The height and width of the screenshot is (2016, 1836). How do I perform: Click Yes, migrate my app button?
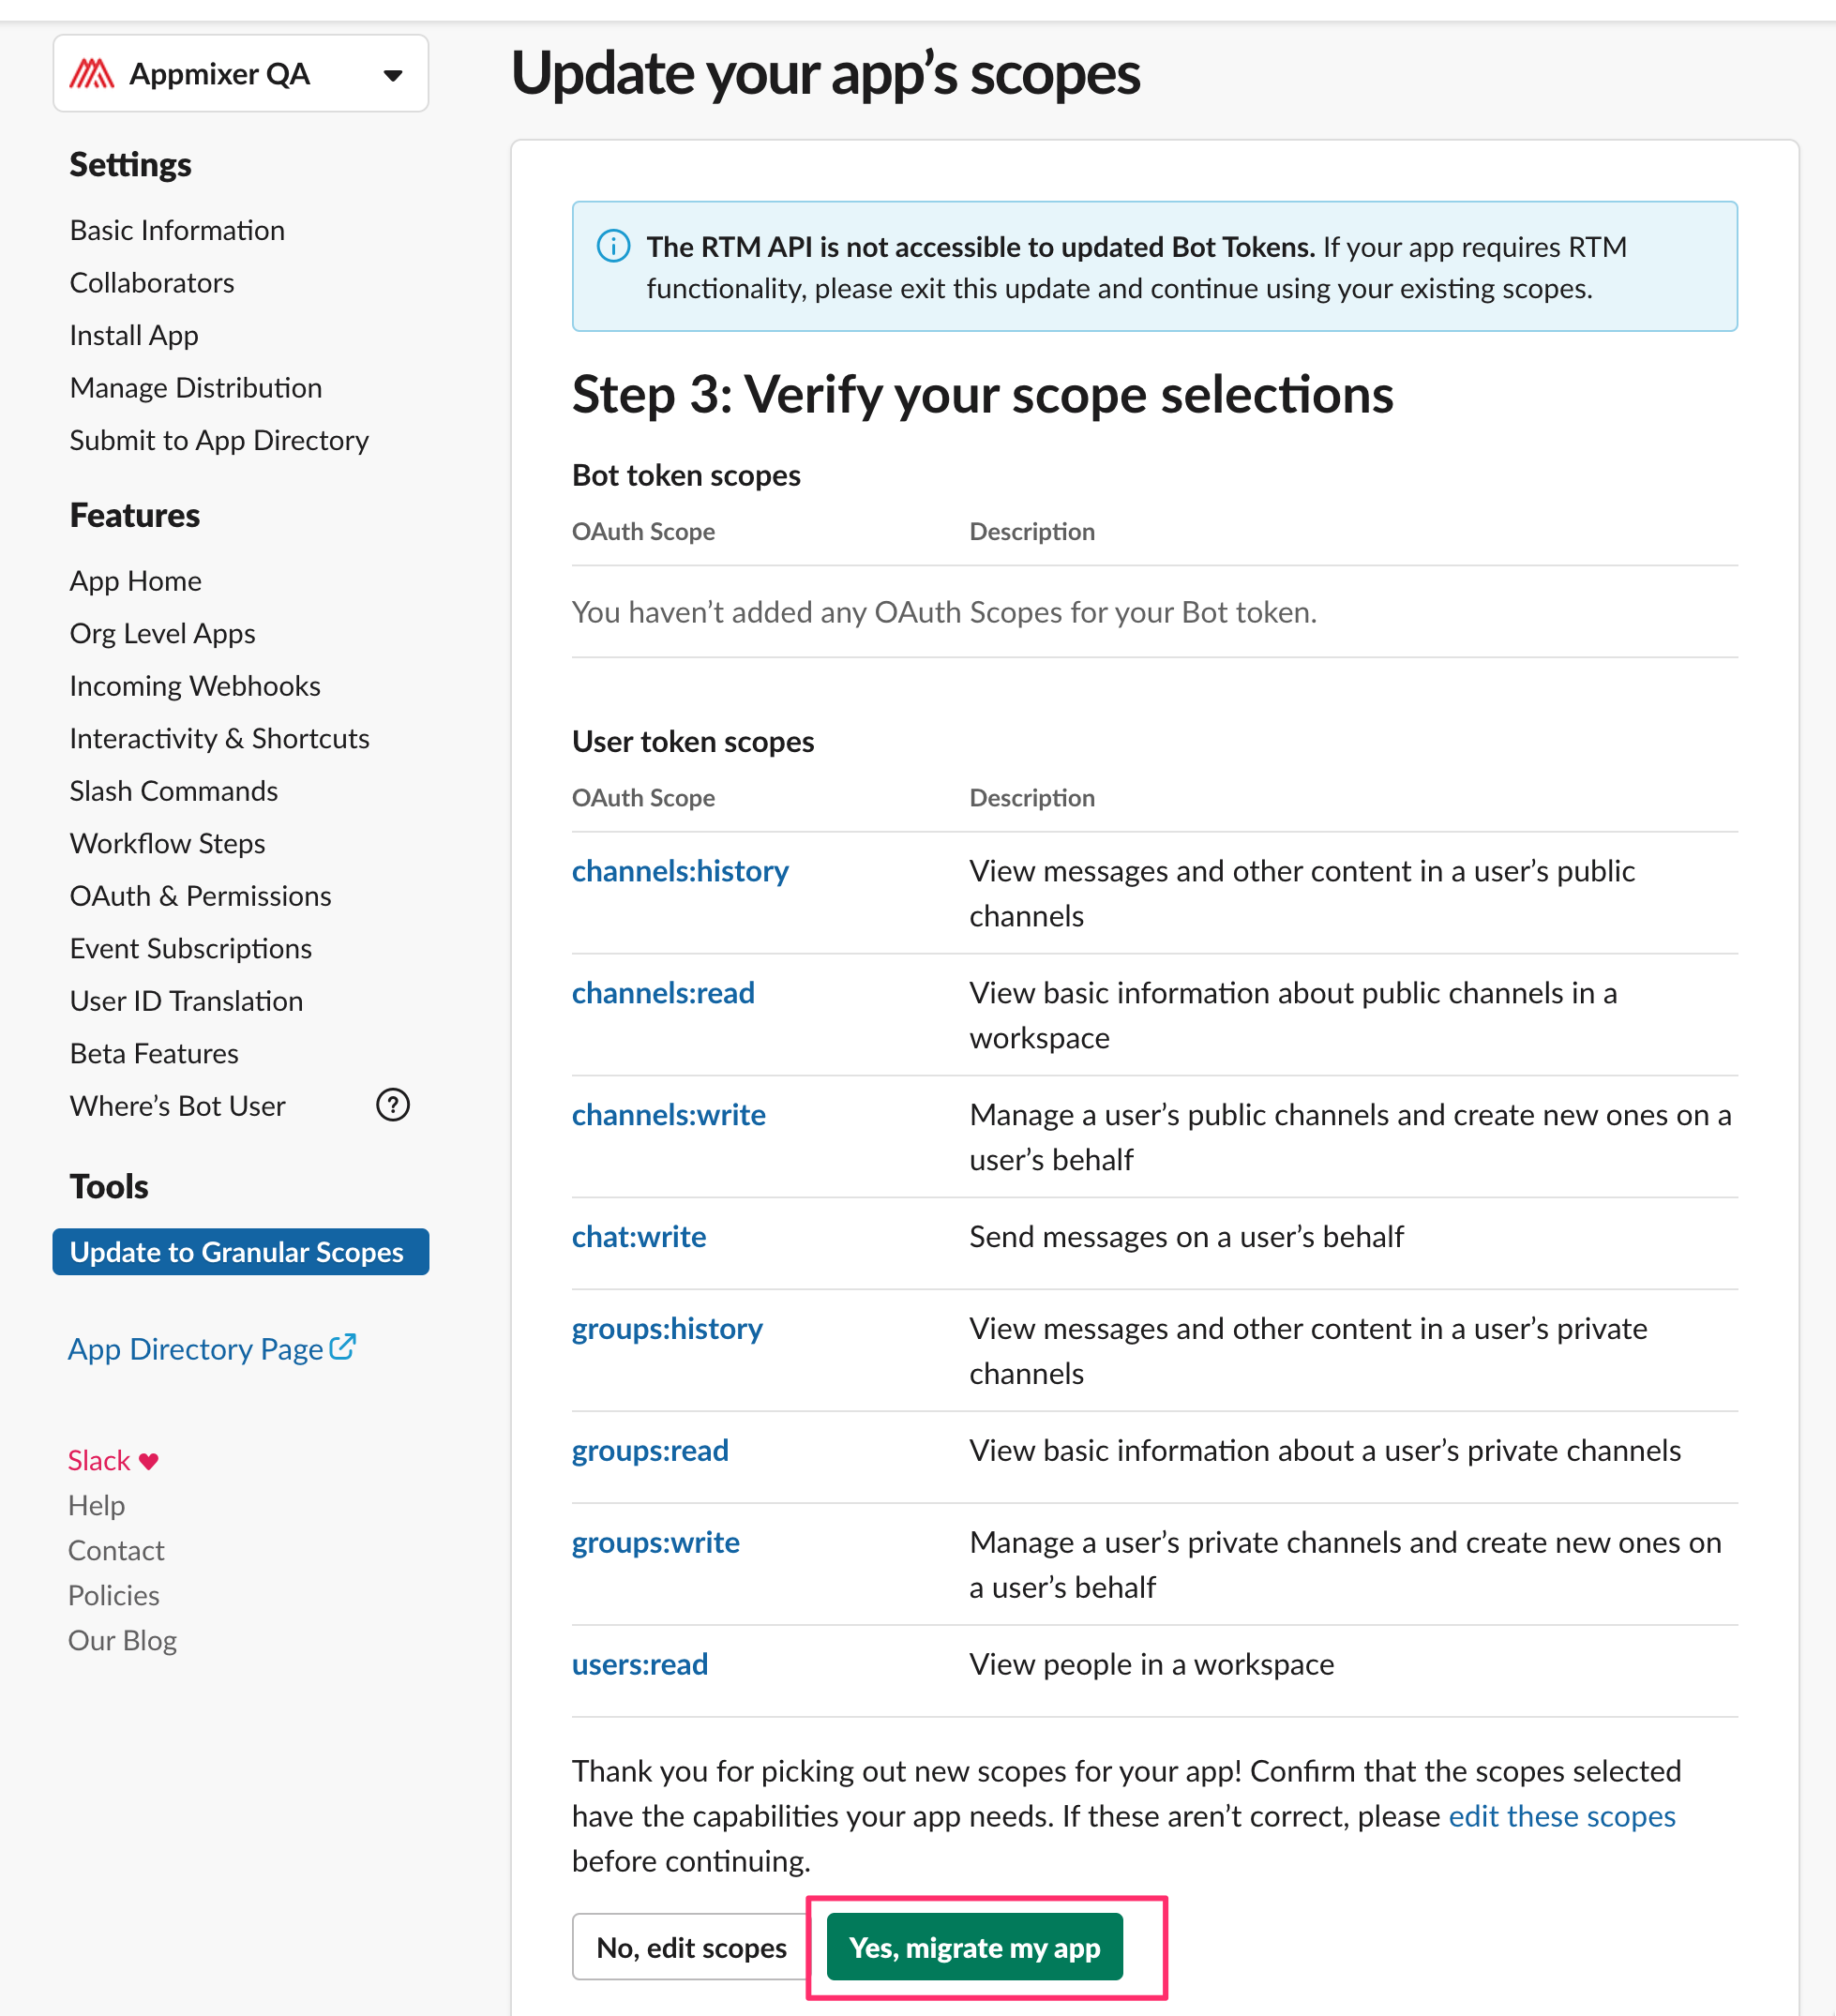(x=974, y=1947)
